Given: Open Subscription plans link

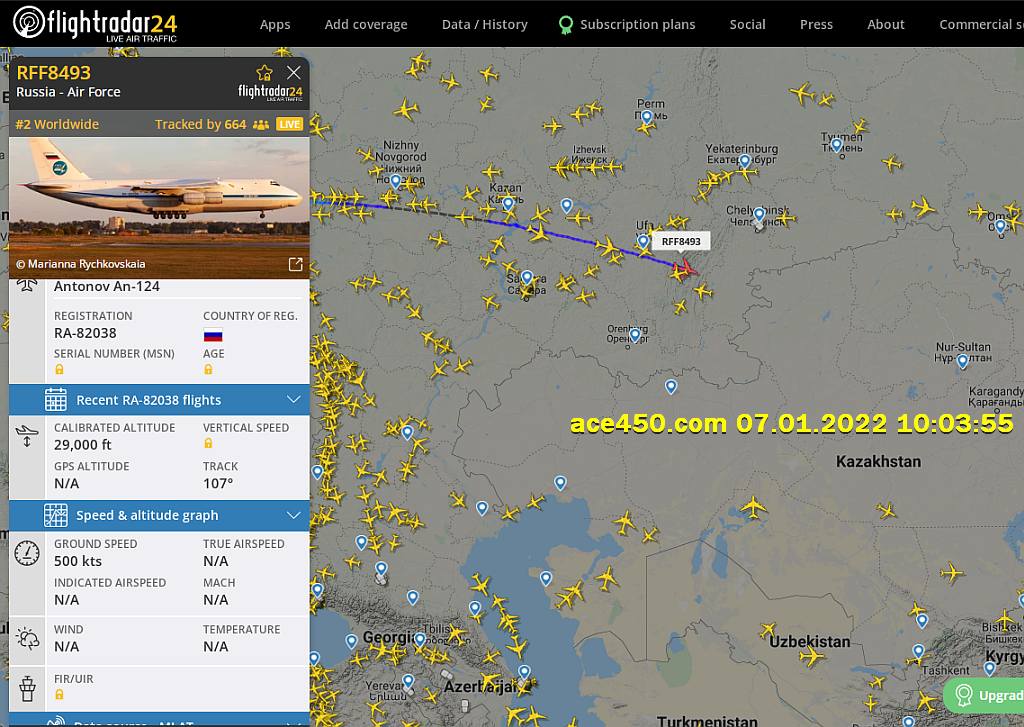Looking at the screenshot, I should click(x=637, y=24).
